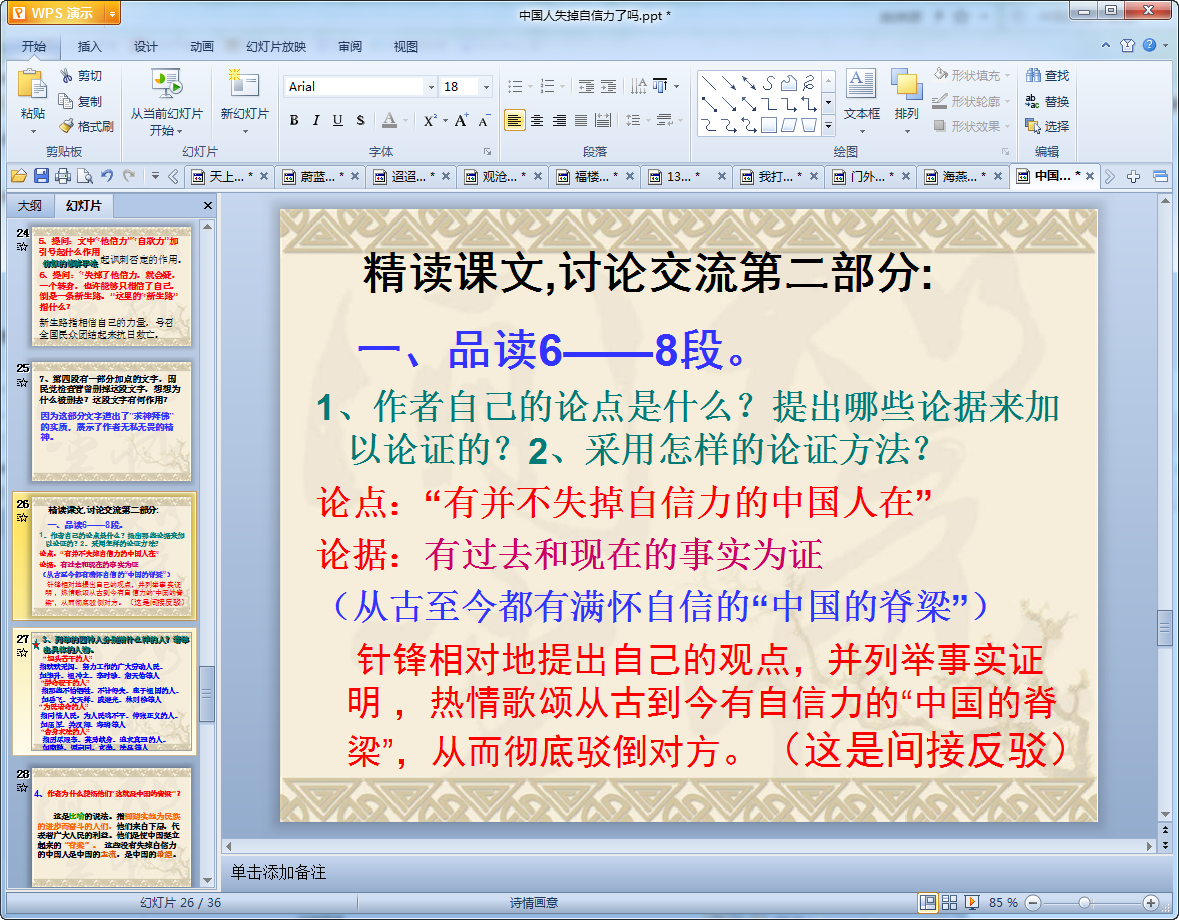Viewport: 1179px width, 920px height.
Task: Justify the paragraph text
Action: click(x=581, y=120)
